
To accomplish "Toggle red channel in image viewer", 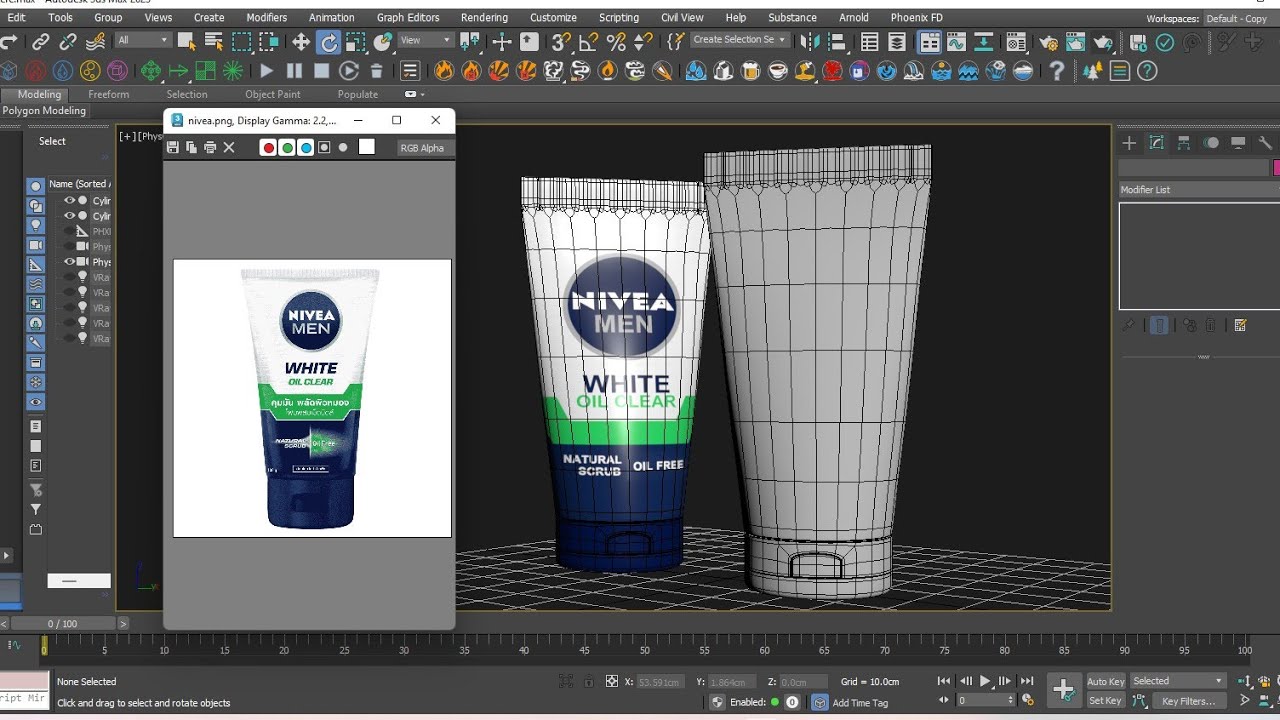I will click(268, 147).
